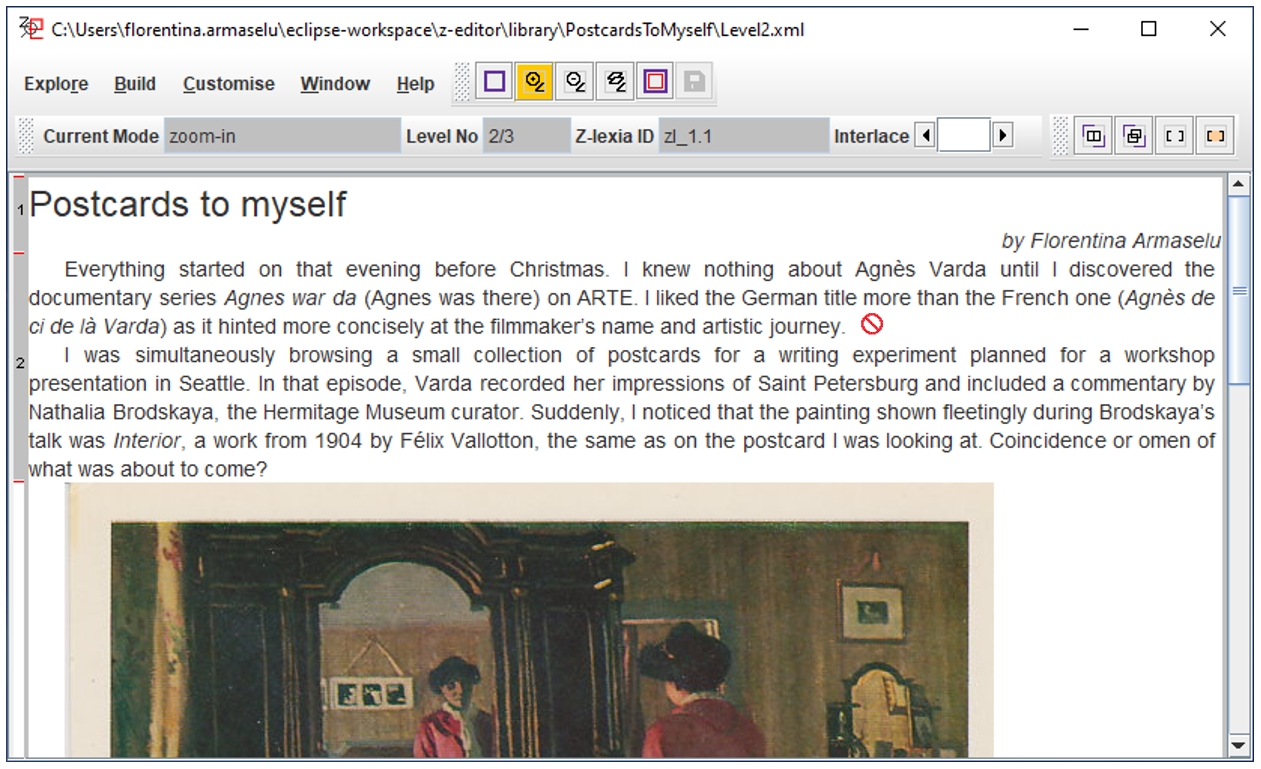The image size is (1261, 769).
Task: Maximize the Z-editor window
Action: (1149, 29)
